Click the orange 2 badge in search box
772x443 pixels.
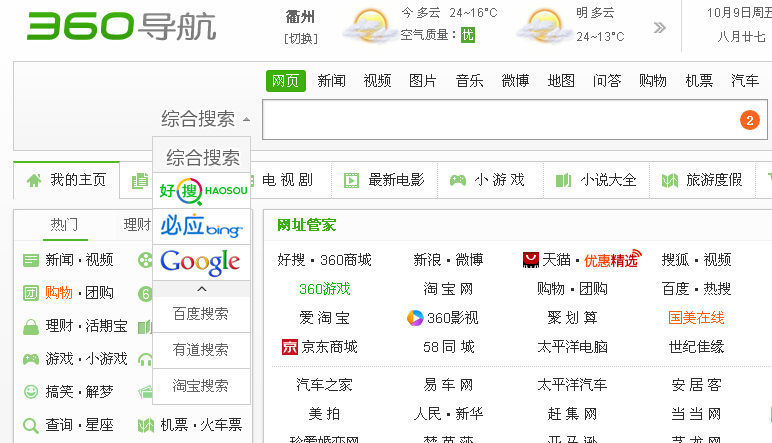(x=749, y=120)
